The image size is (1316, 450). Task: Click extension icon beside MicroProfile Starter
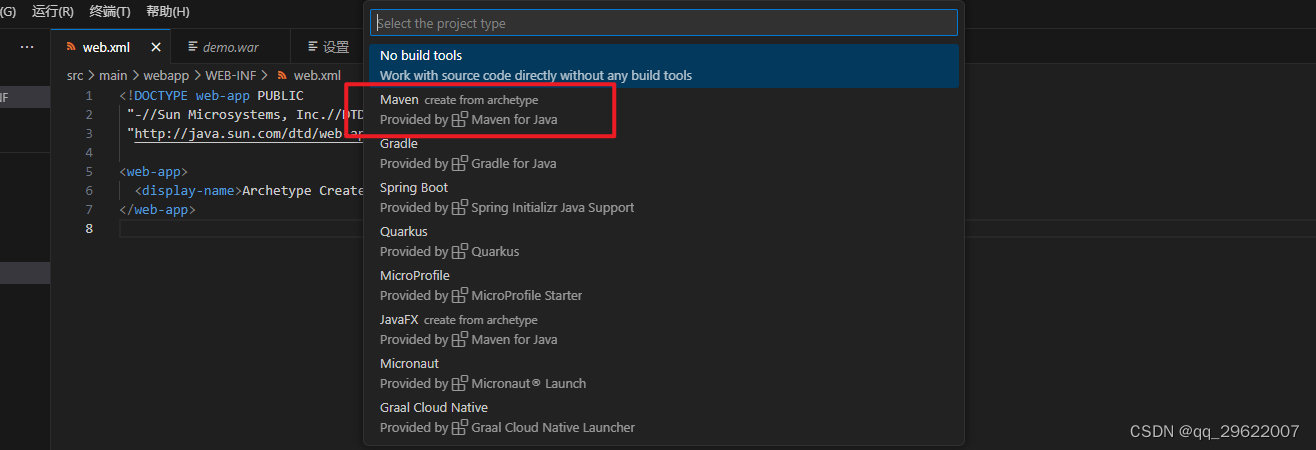(x=460, y=295)
